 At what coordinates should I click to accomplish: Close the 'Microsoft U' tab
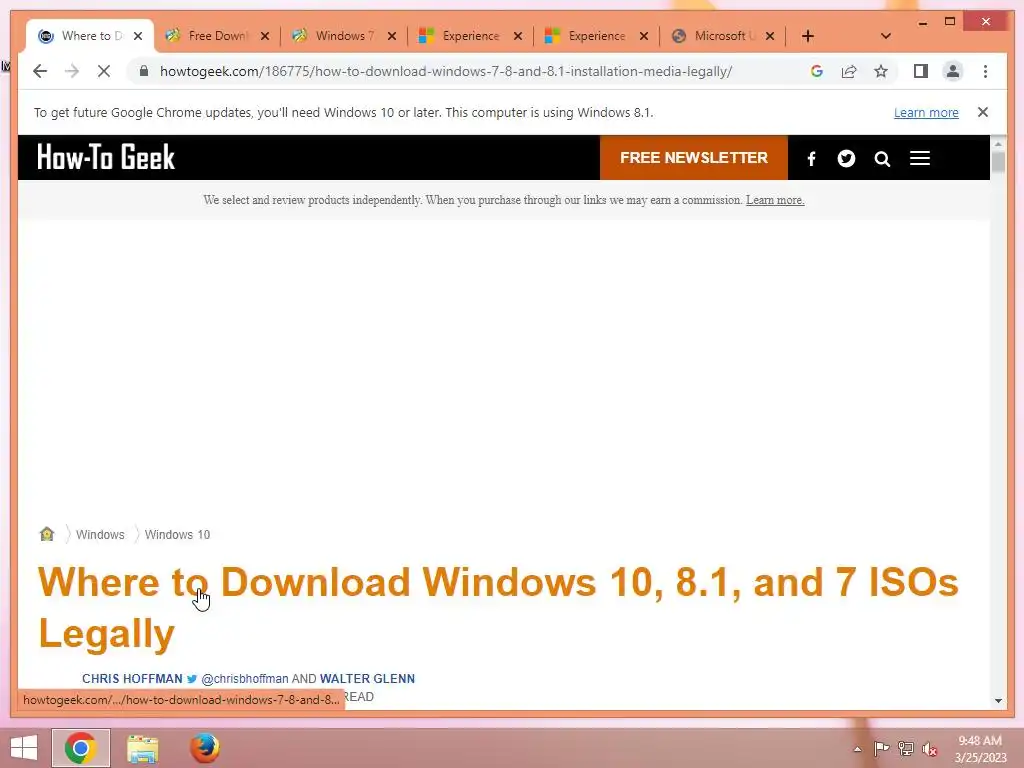(770, 36)
